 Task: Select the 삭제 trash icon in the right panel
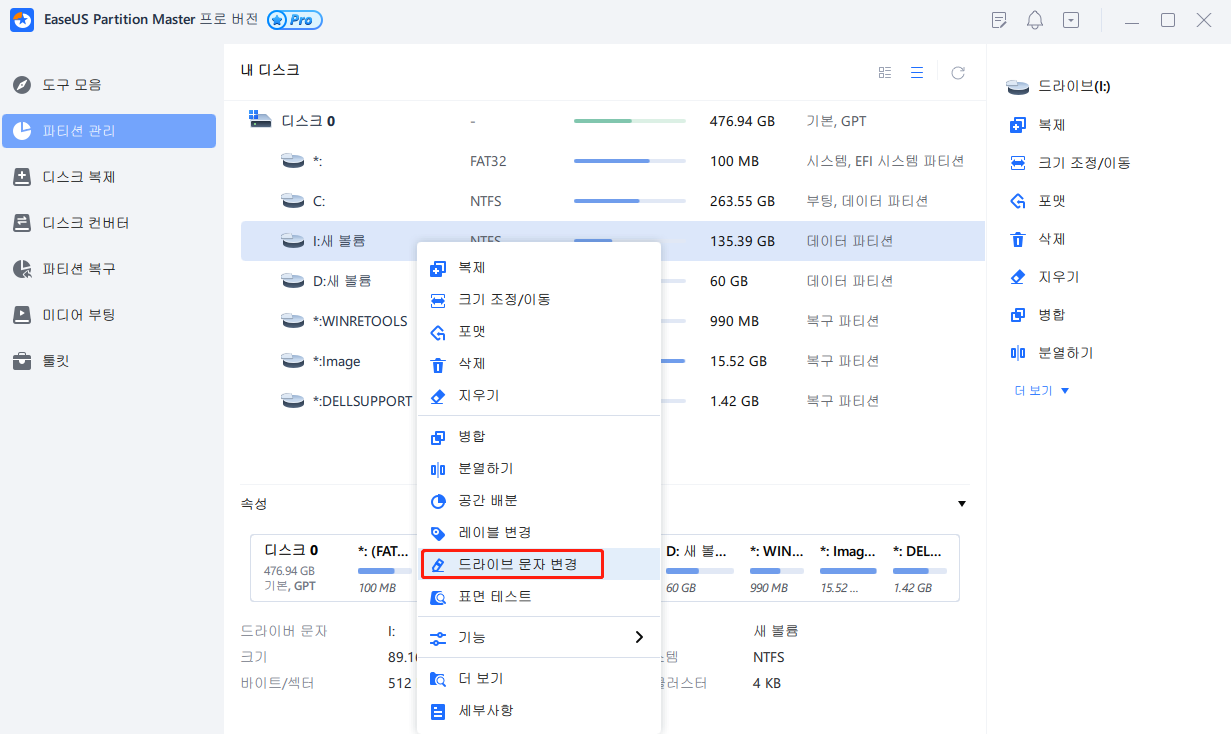click(1017, 238)
